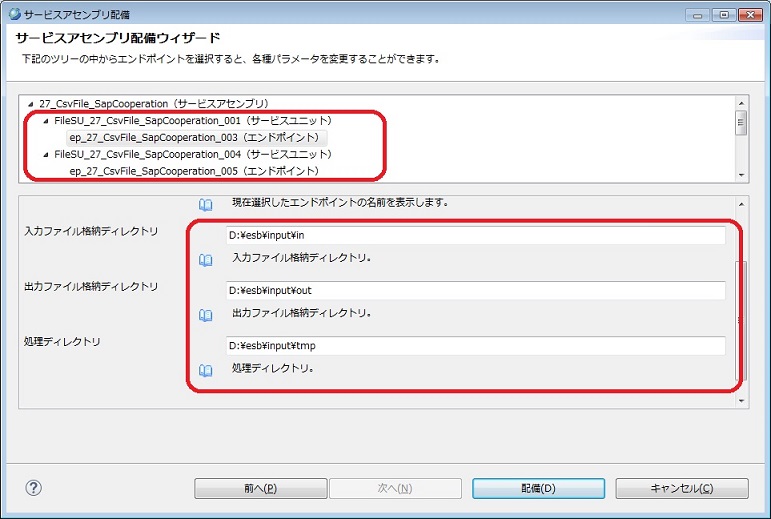
Task: Click label 出力ファイル格納ディレクトリ on left
Action: click(x=91, y=286)
